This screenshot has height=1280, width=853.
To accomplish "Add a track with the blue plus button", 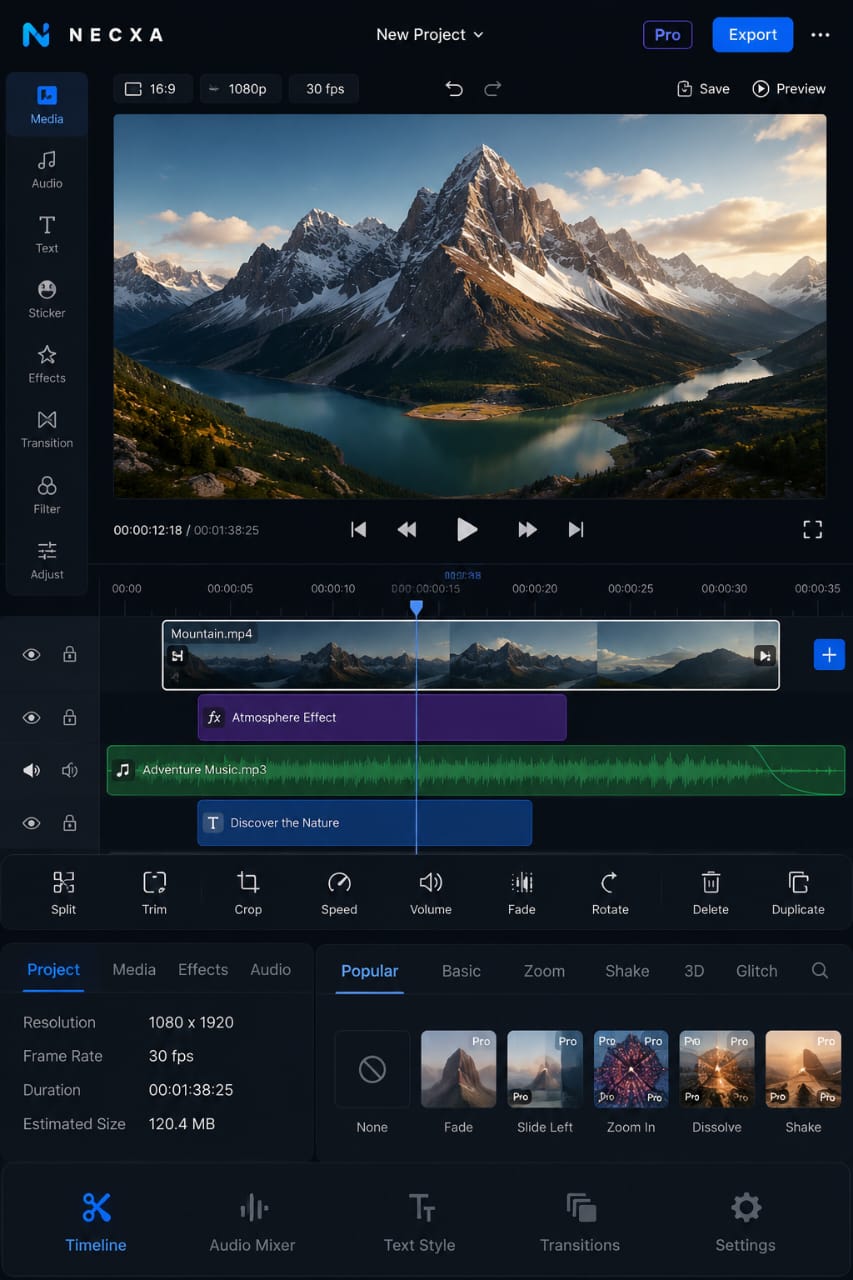I will point(829,655).
